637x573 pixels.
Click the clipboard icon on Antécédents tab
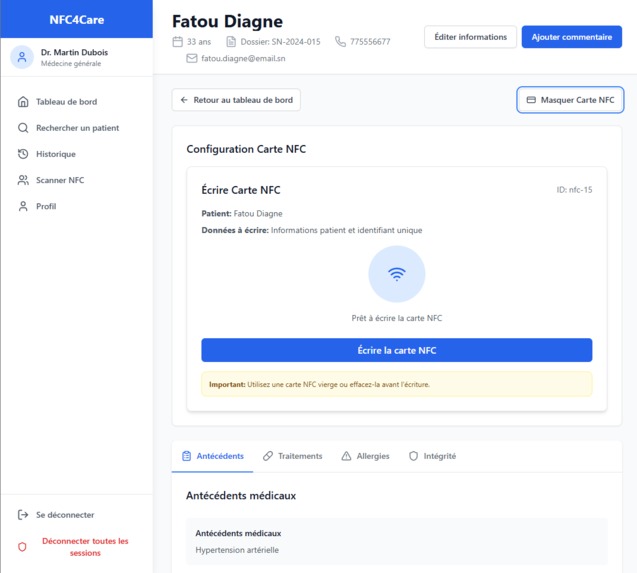coord(186,456)
